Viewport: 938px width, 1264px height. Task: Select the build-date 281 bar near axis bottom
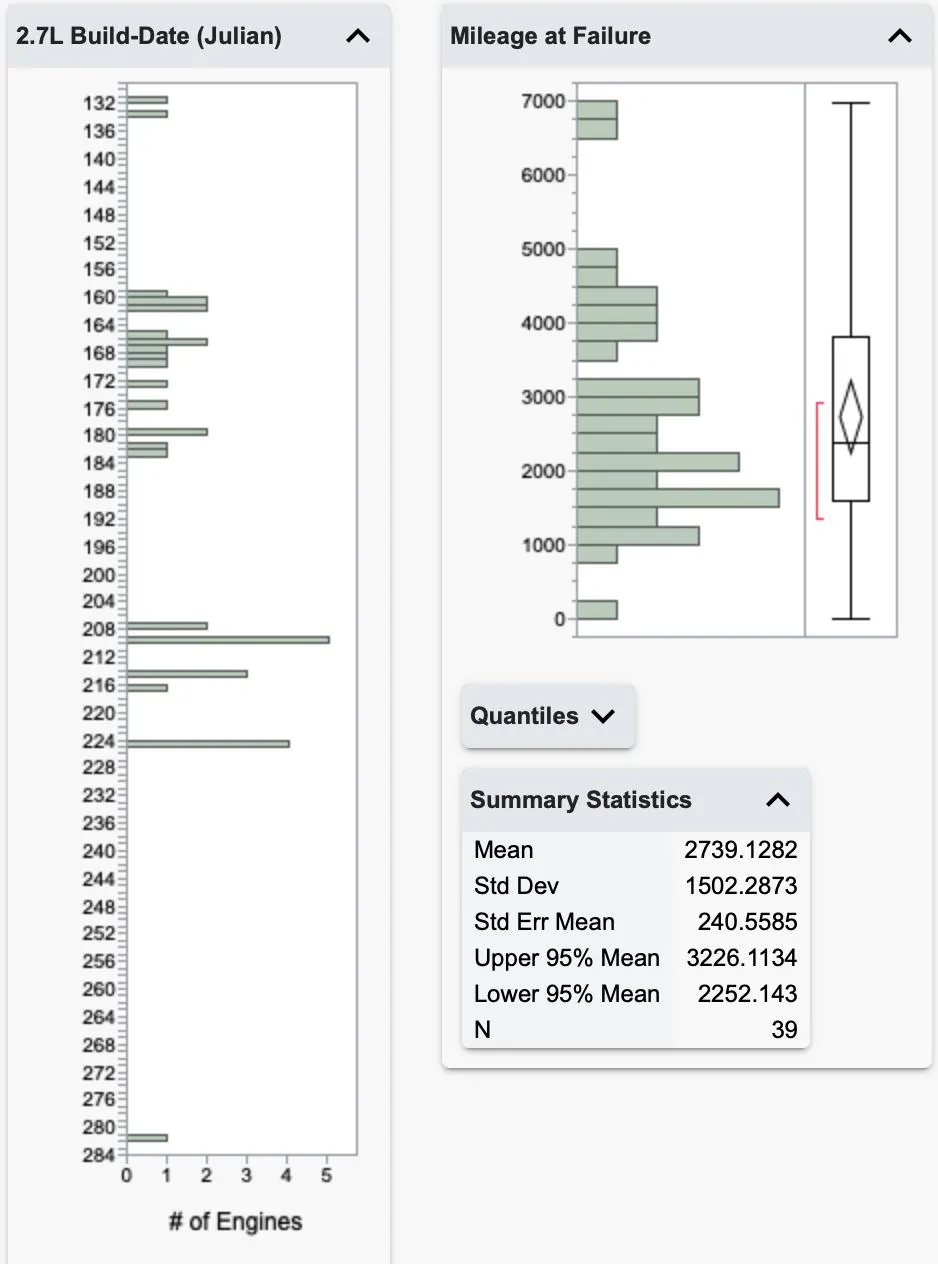pos(146,1137)
